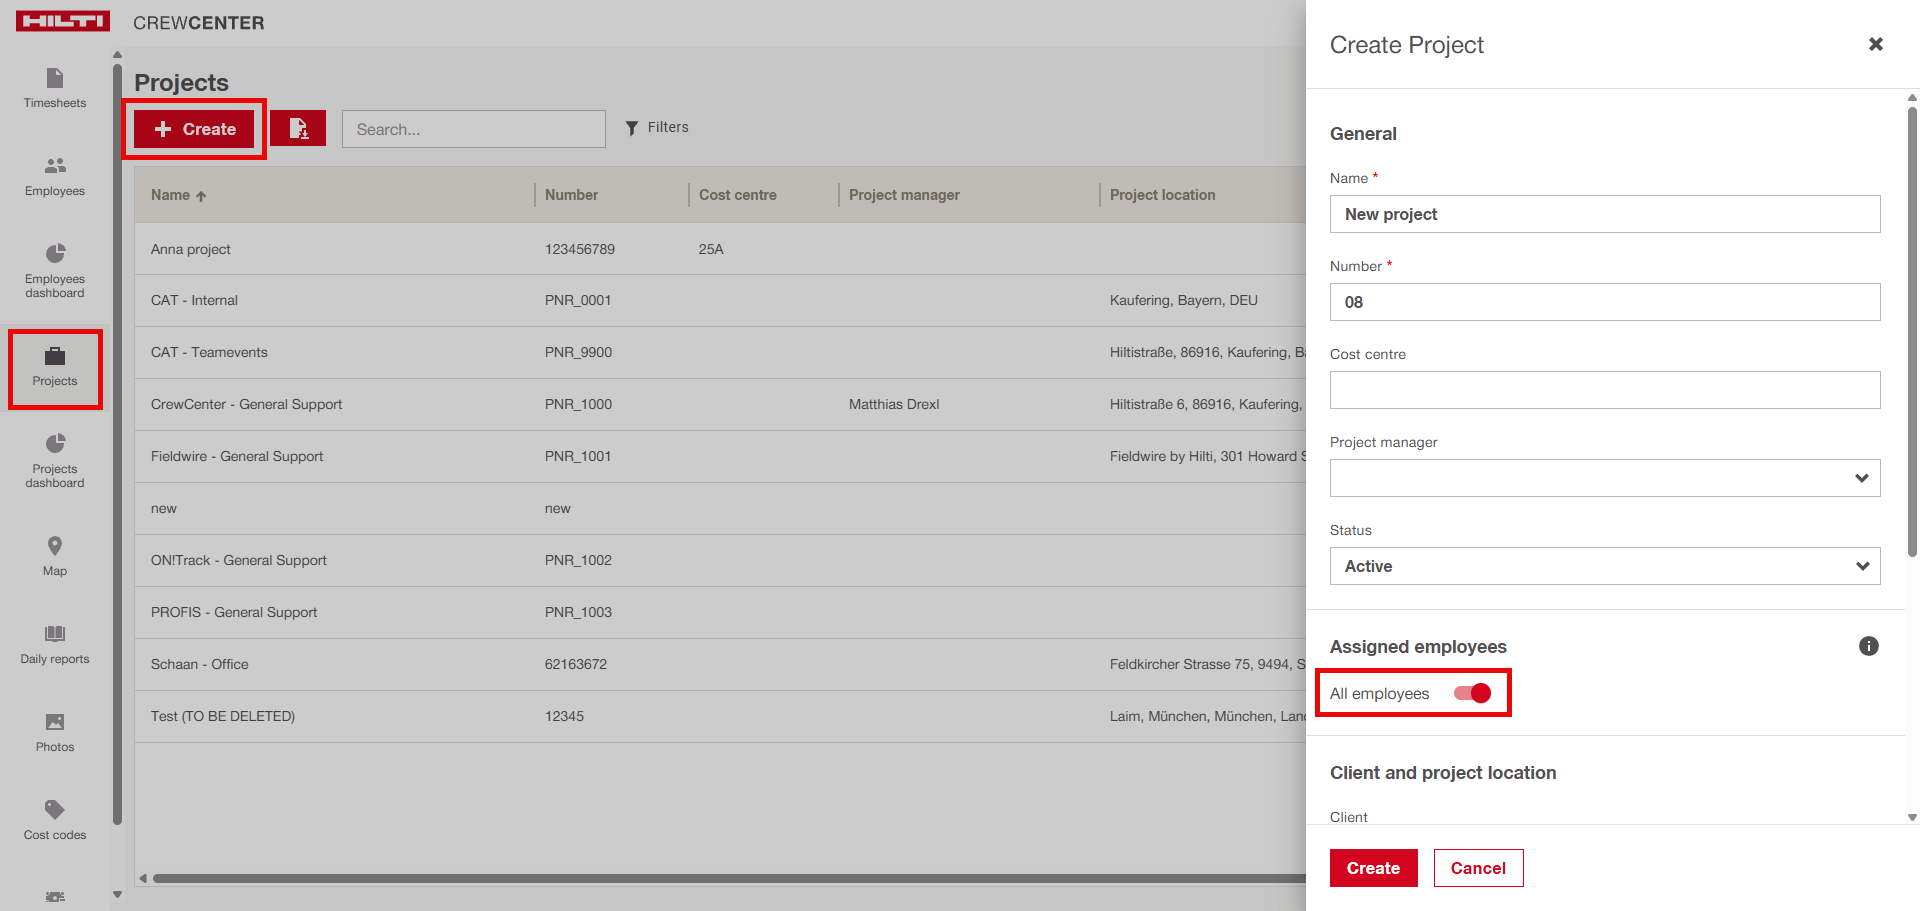Click the red Create button above the projects table
The image size is (1920, 911).
click(x=194, y=129)
